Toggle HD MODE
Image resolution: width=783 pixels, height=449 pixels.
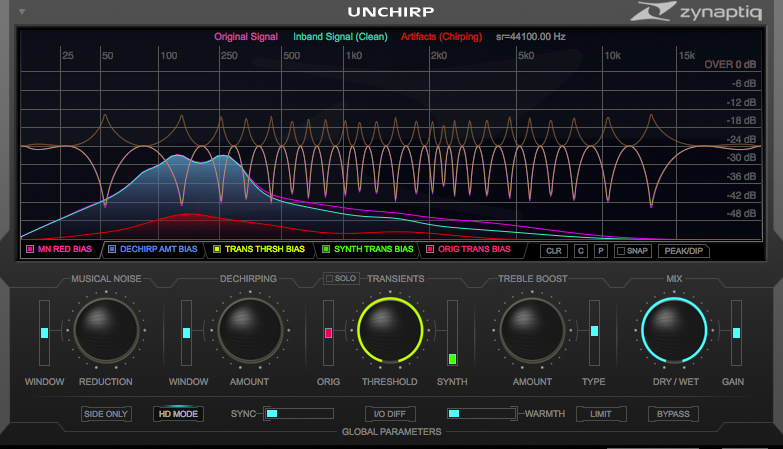pyautogui.click(x=178, y=413)
